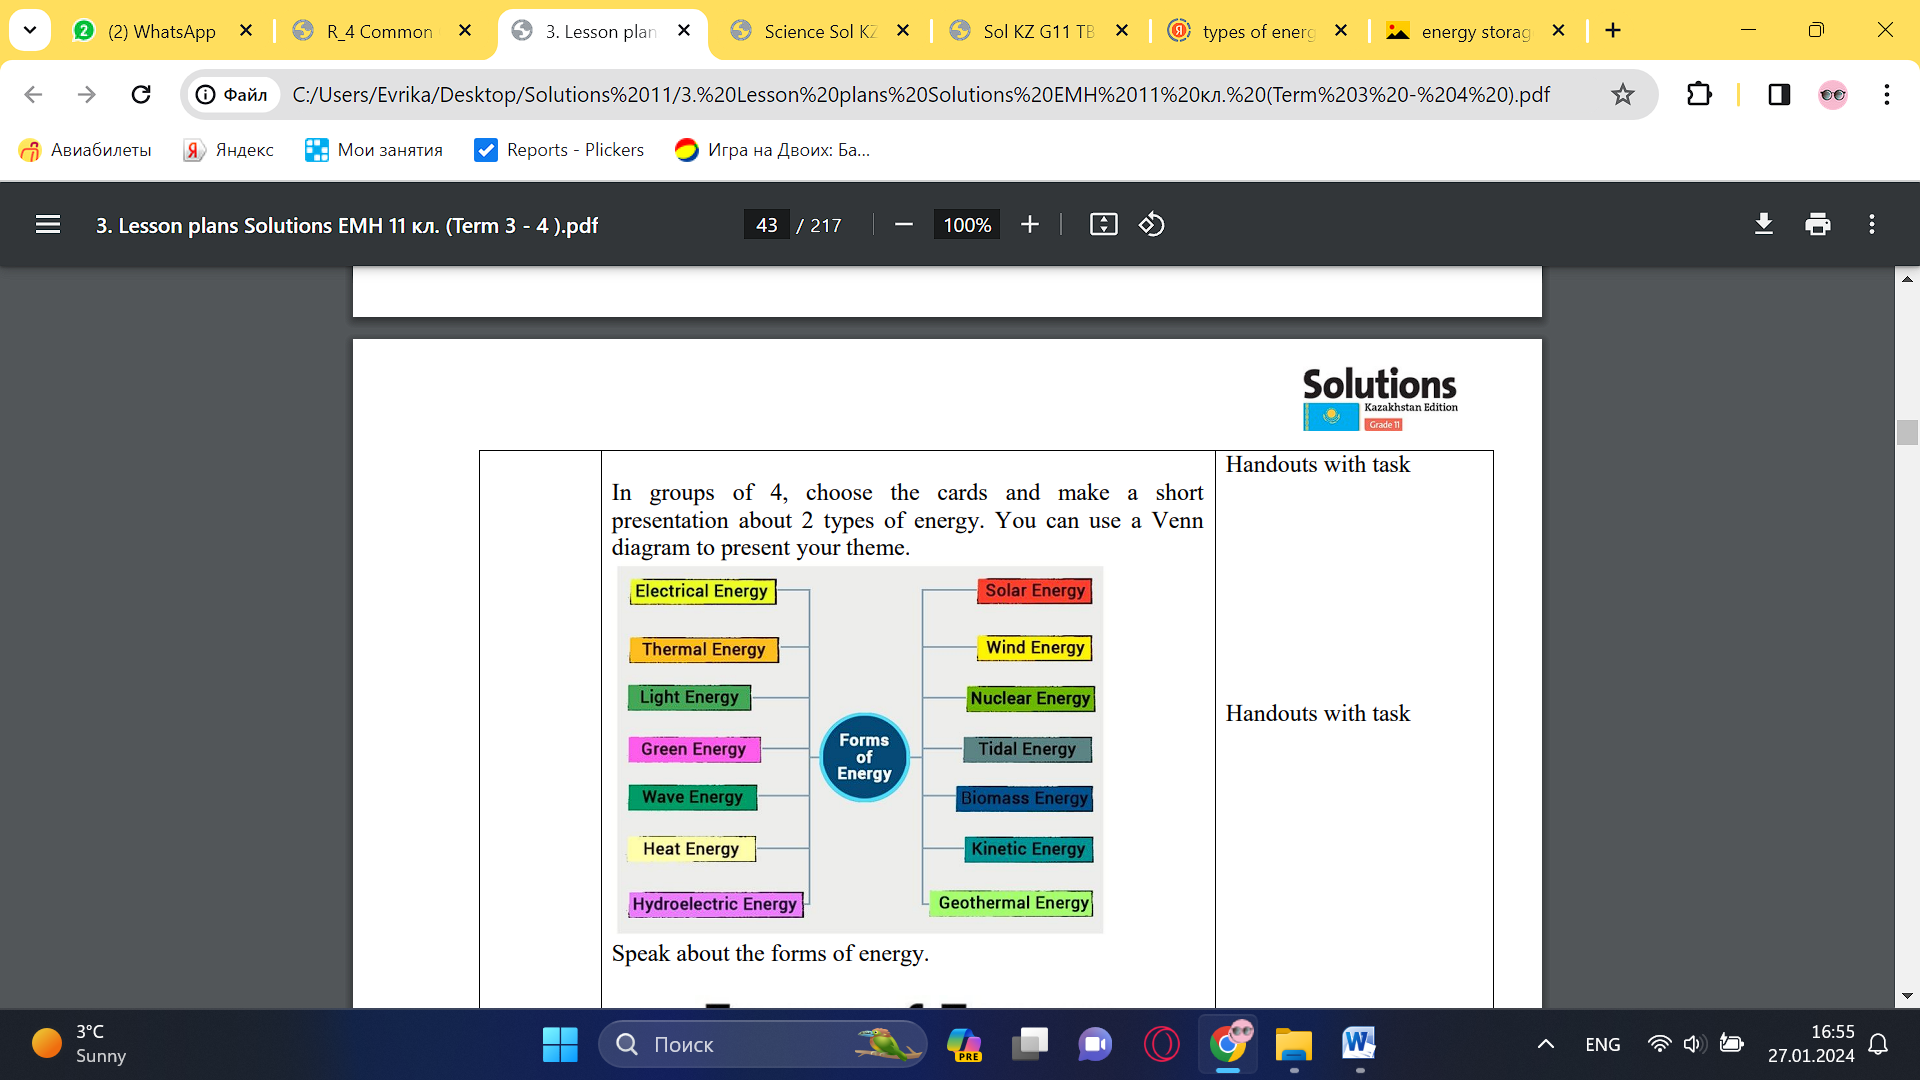Show hidden system tray icons
The image size is (1920, 1080).
click(1545, 1044)
